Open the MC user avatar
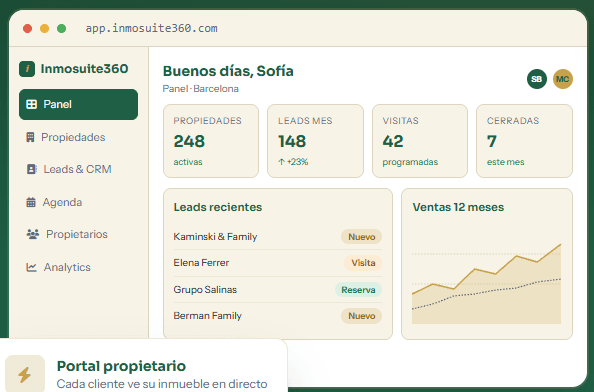 tap(563, 79)
